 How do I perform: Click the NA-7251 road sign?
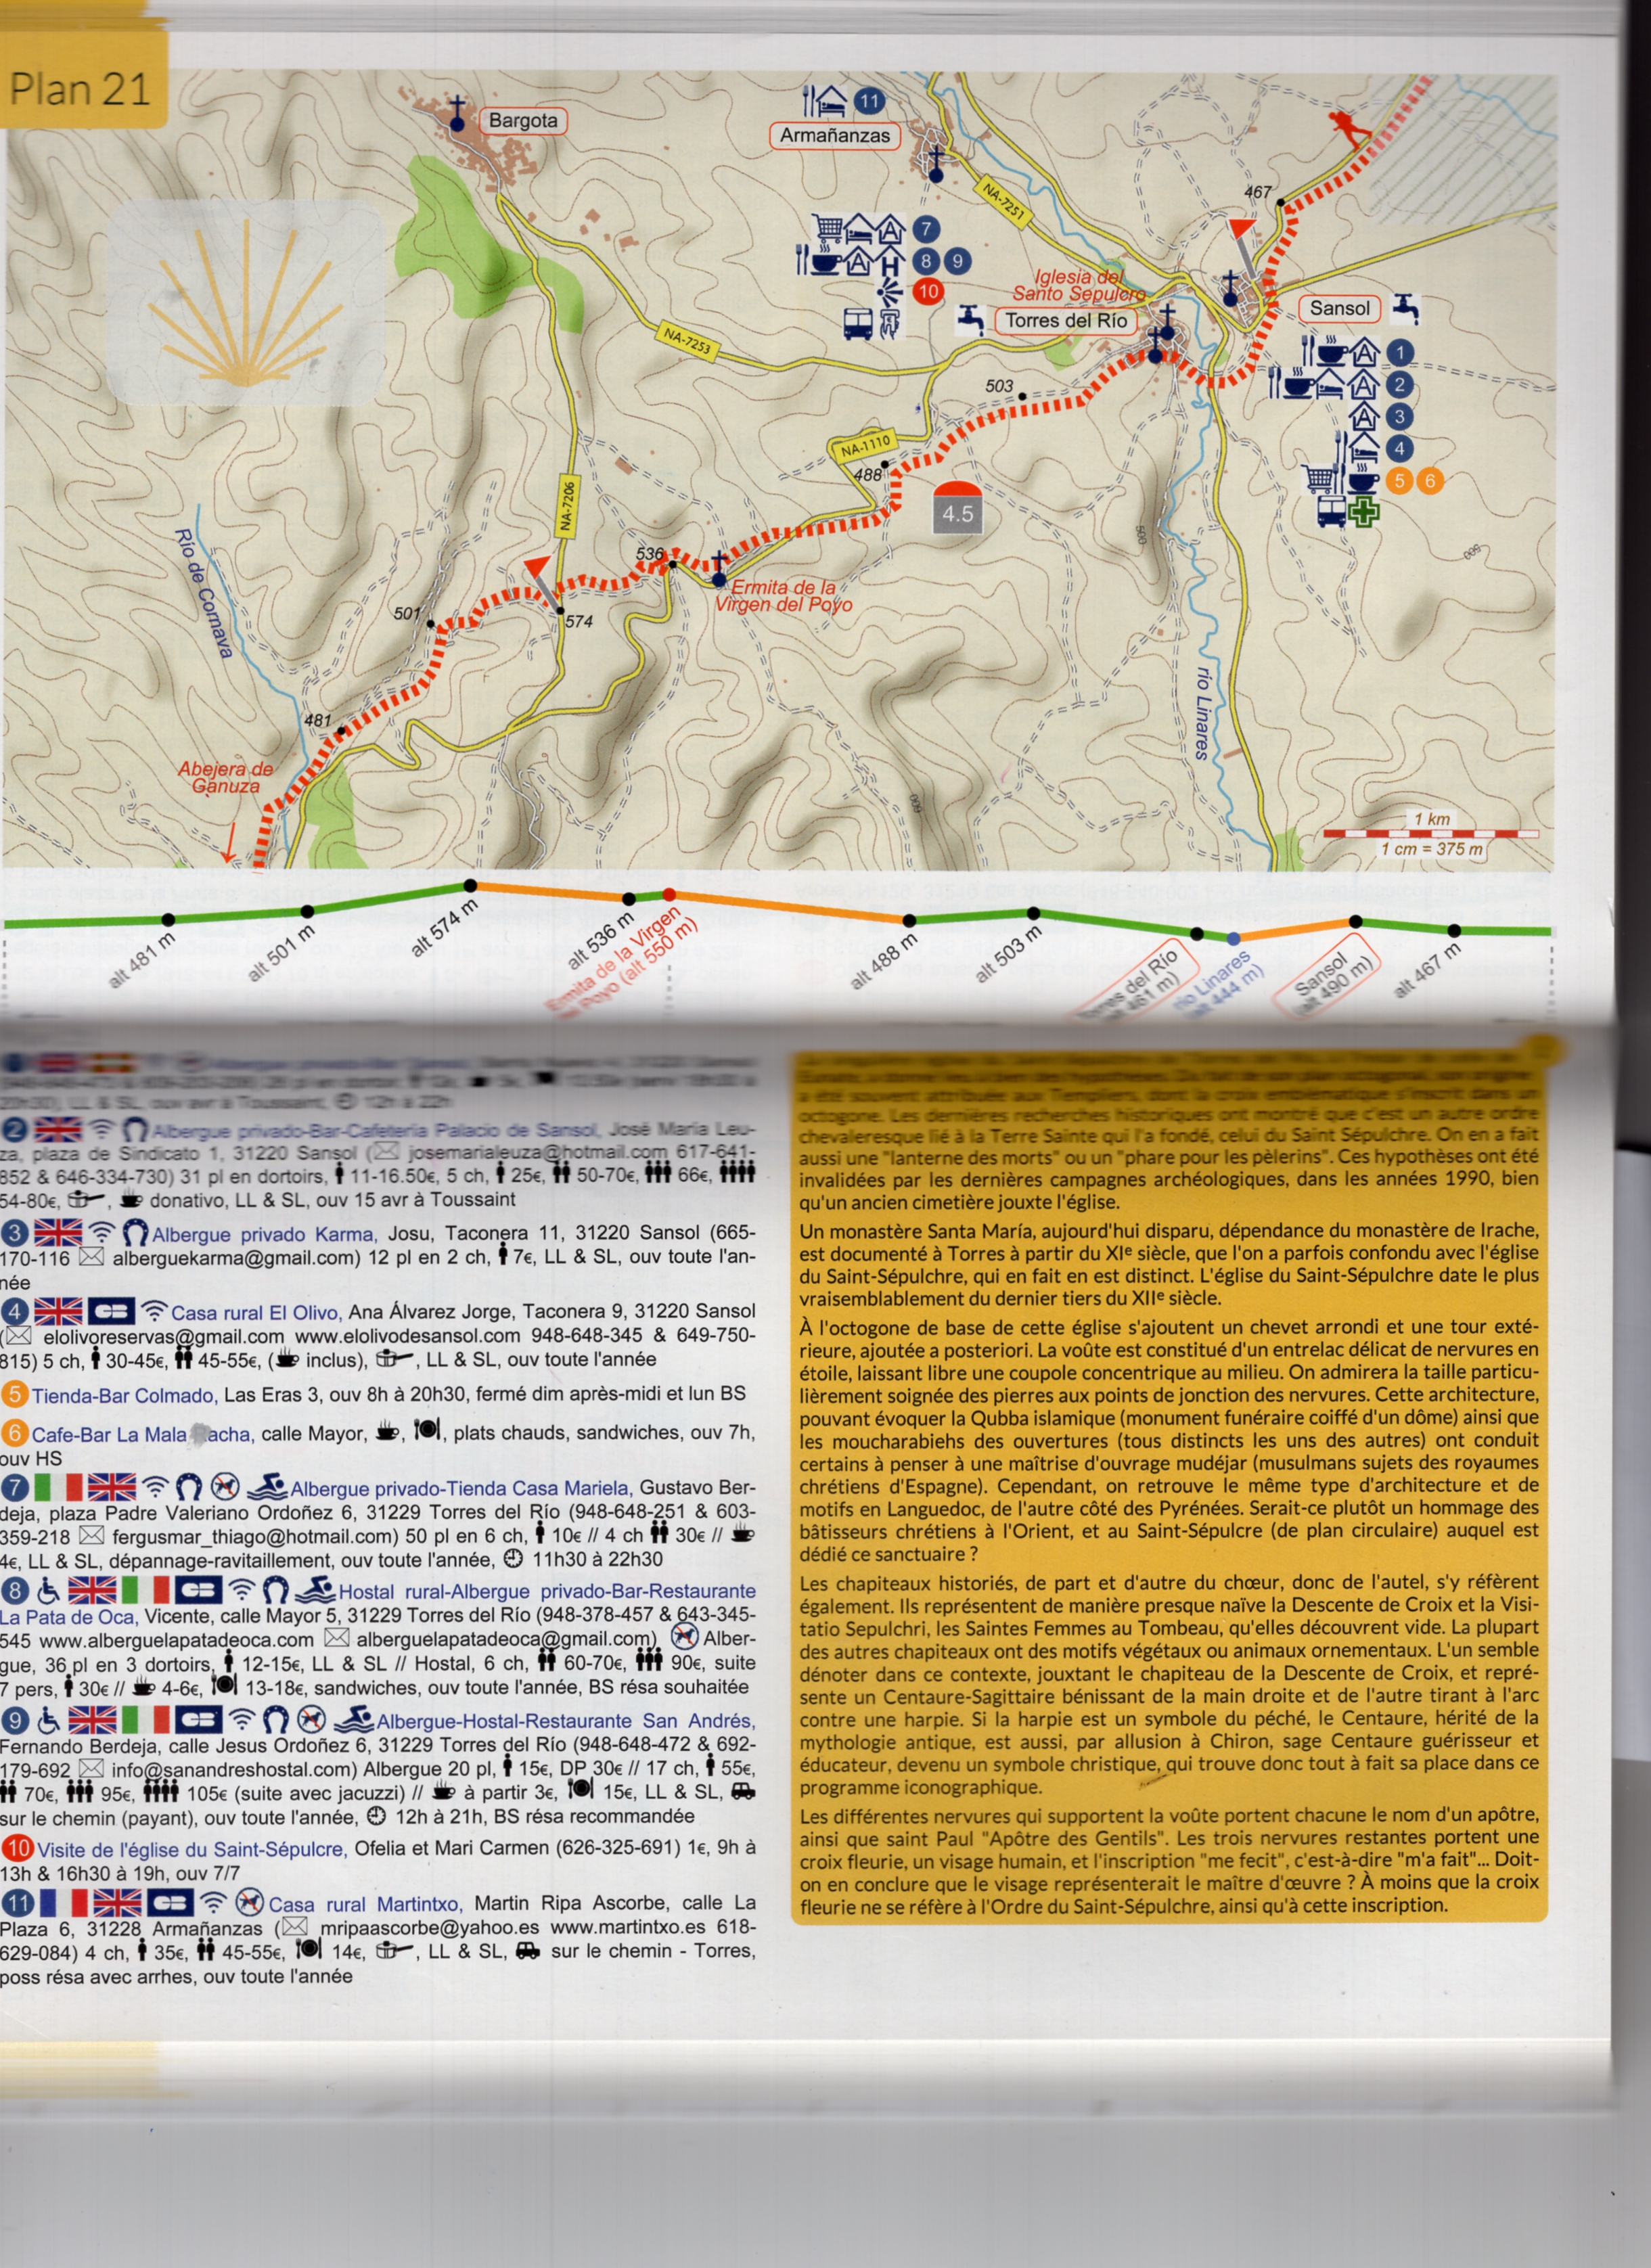click(1003, 202)
